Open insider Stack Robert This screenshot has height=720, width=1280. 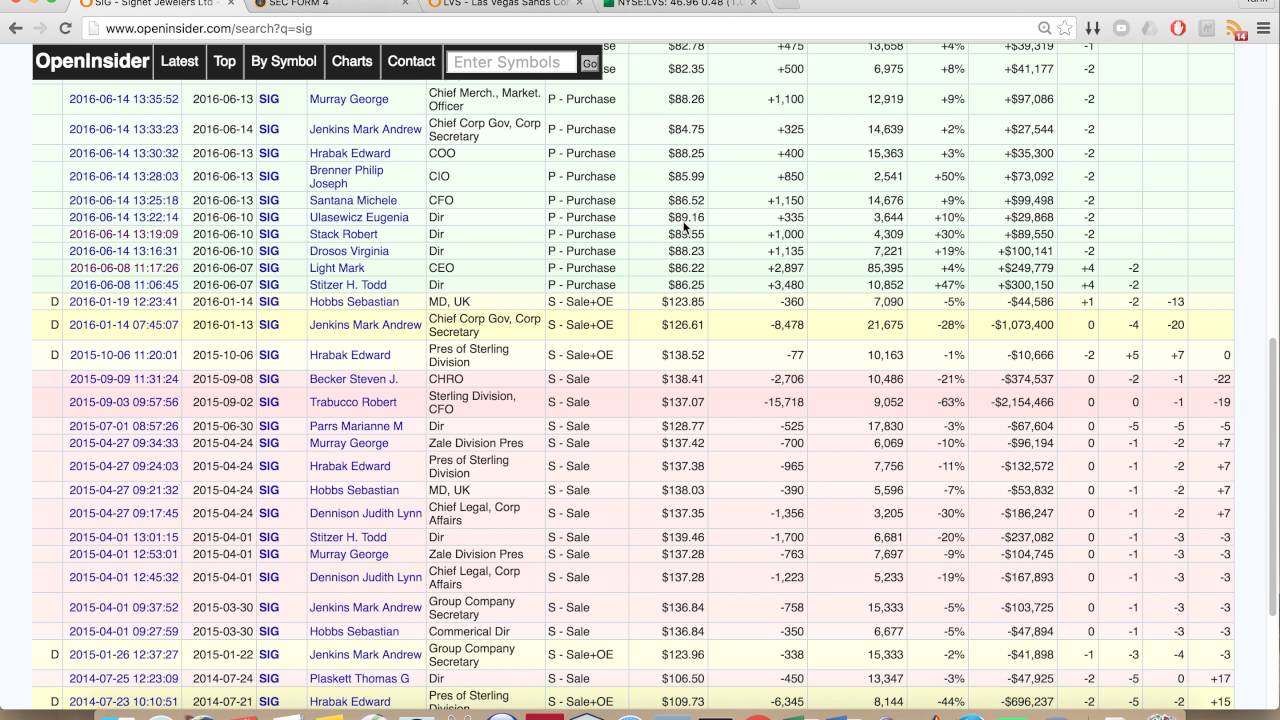[343, 234]
